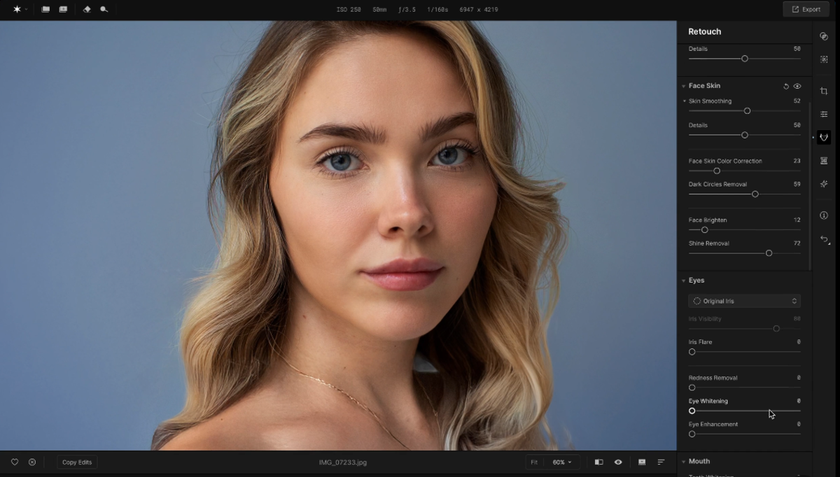Screen dimensions: 840x477
Task: Open the info icon in sidebar
Action: [824, 215]
